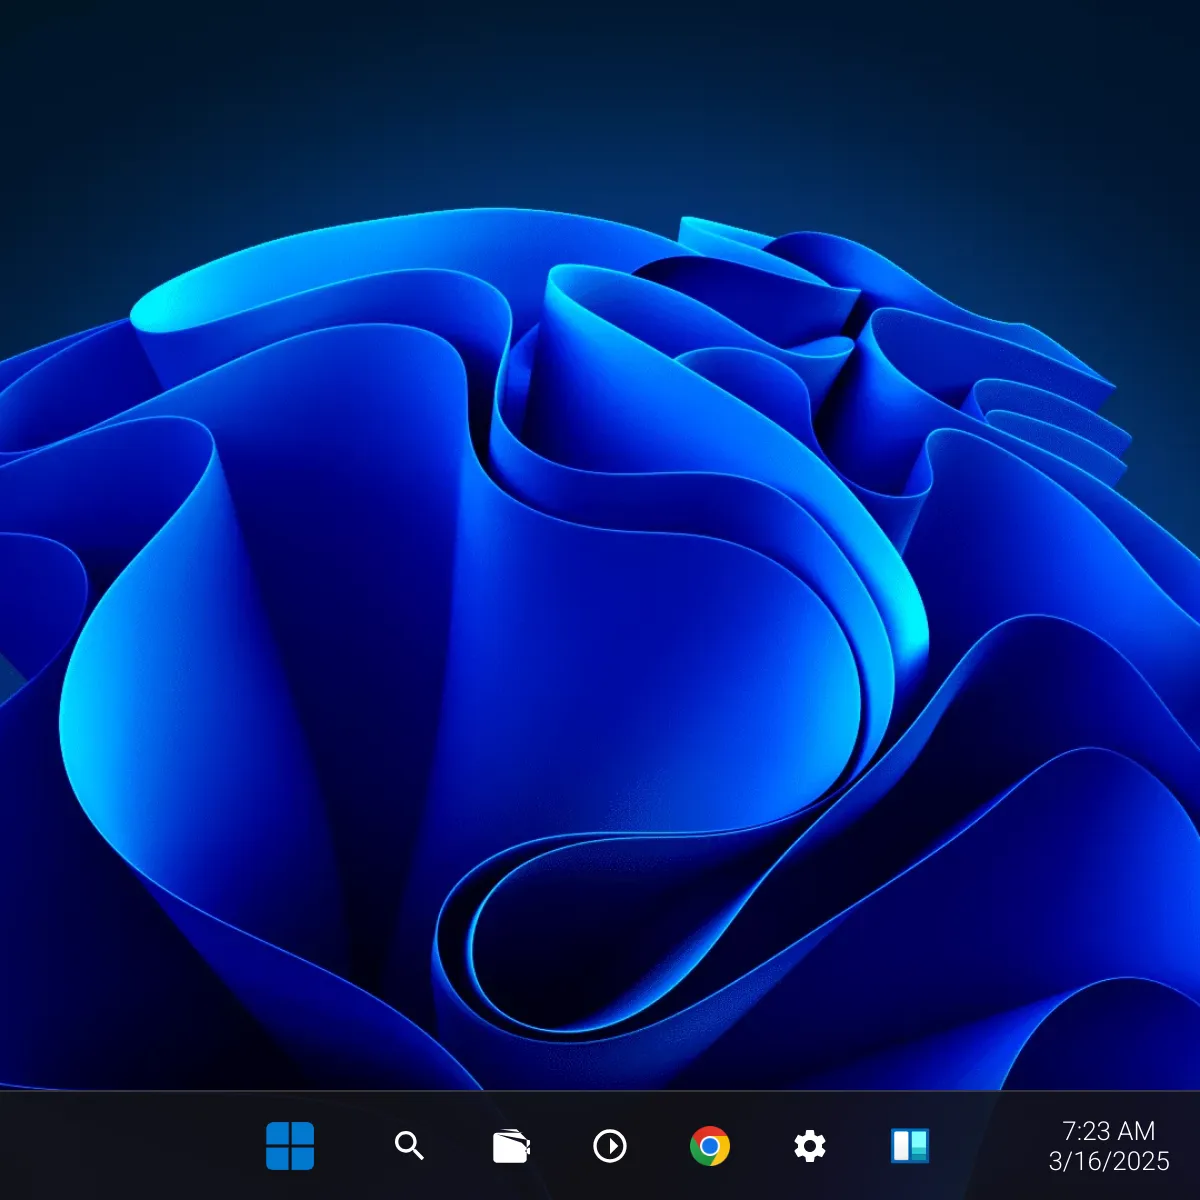Screen dimensions: 1200x1200
Task: Click the blue layout app icon
Action: coord(911,1146)
